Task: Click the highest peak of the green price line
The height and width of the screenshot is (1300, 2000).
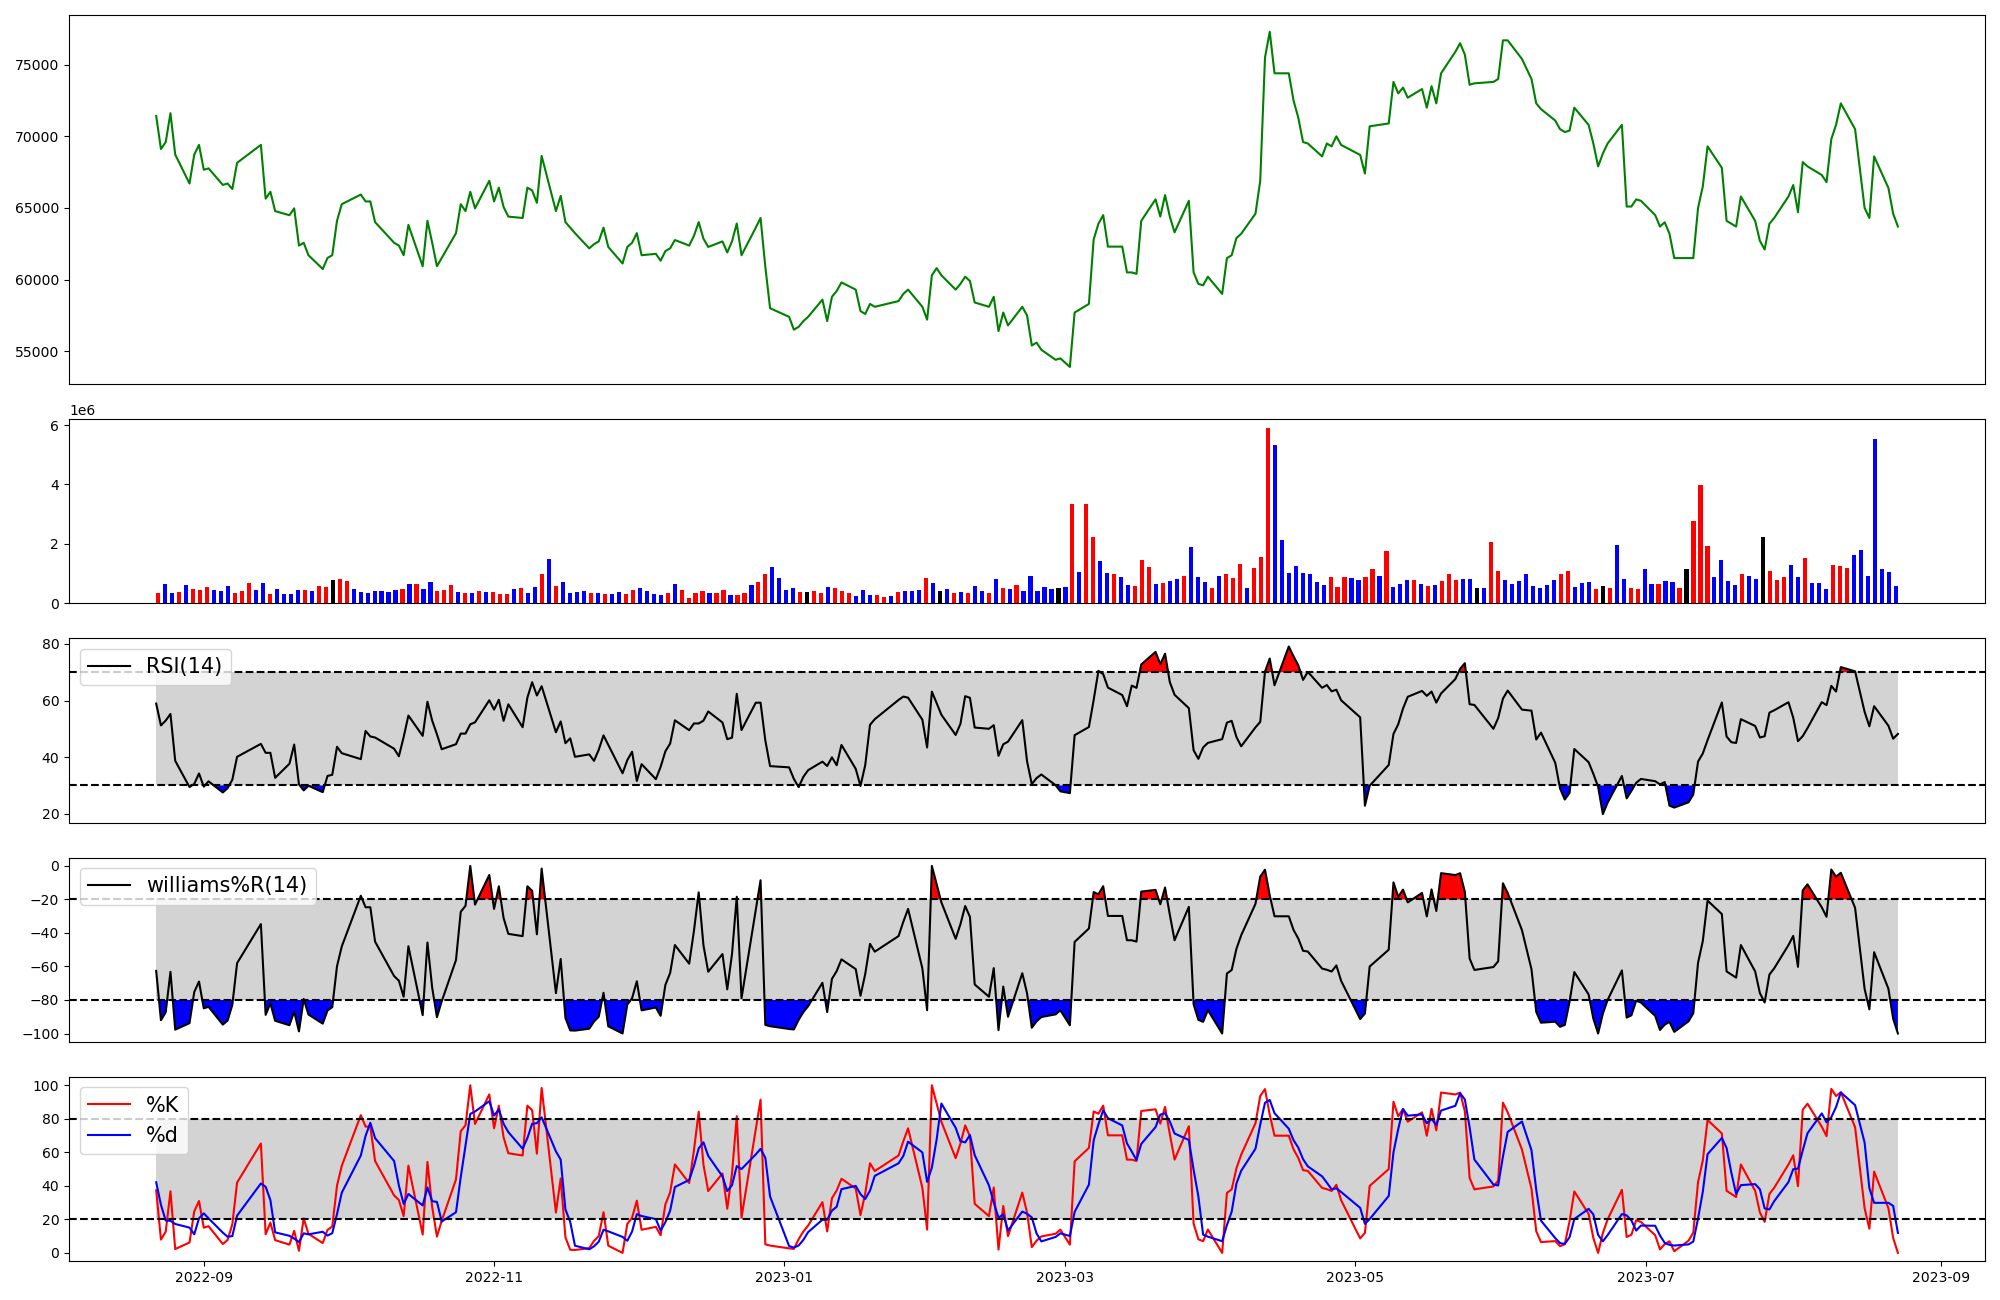Action: [x=1269, y=32]
